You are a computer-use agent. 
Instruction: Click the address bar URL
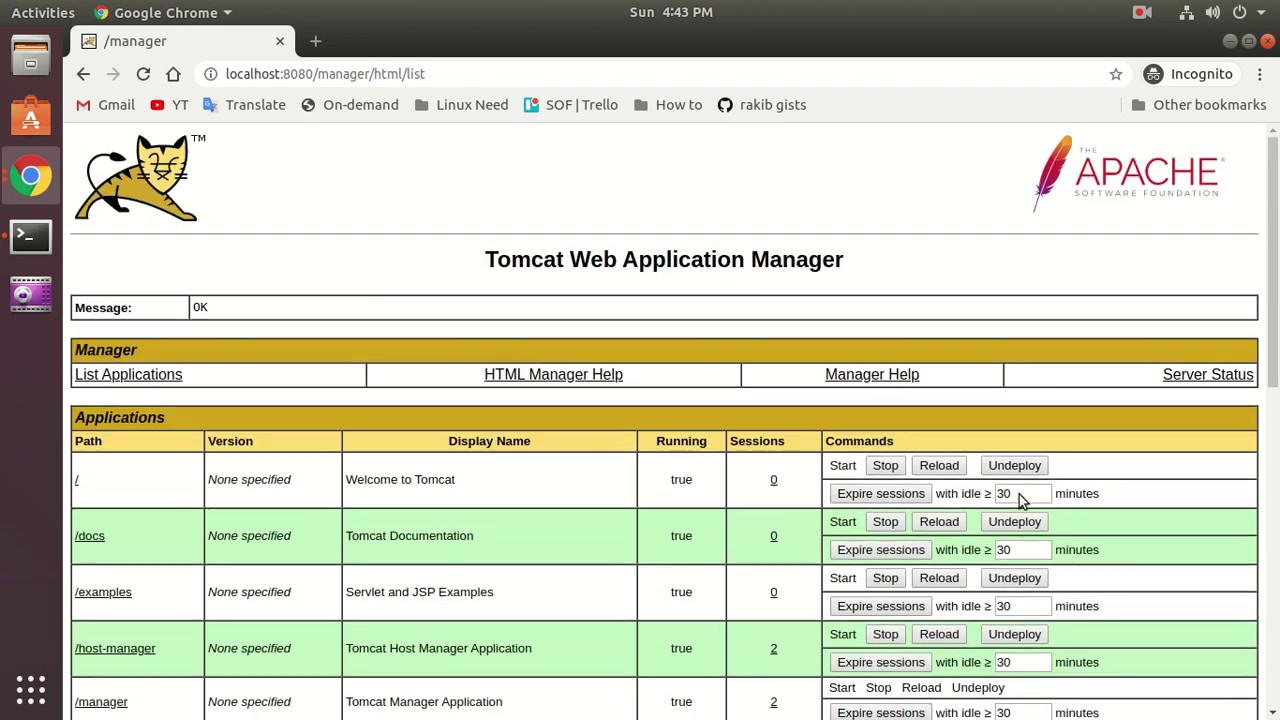click(325, 74)
